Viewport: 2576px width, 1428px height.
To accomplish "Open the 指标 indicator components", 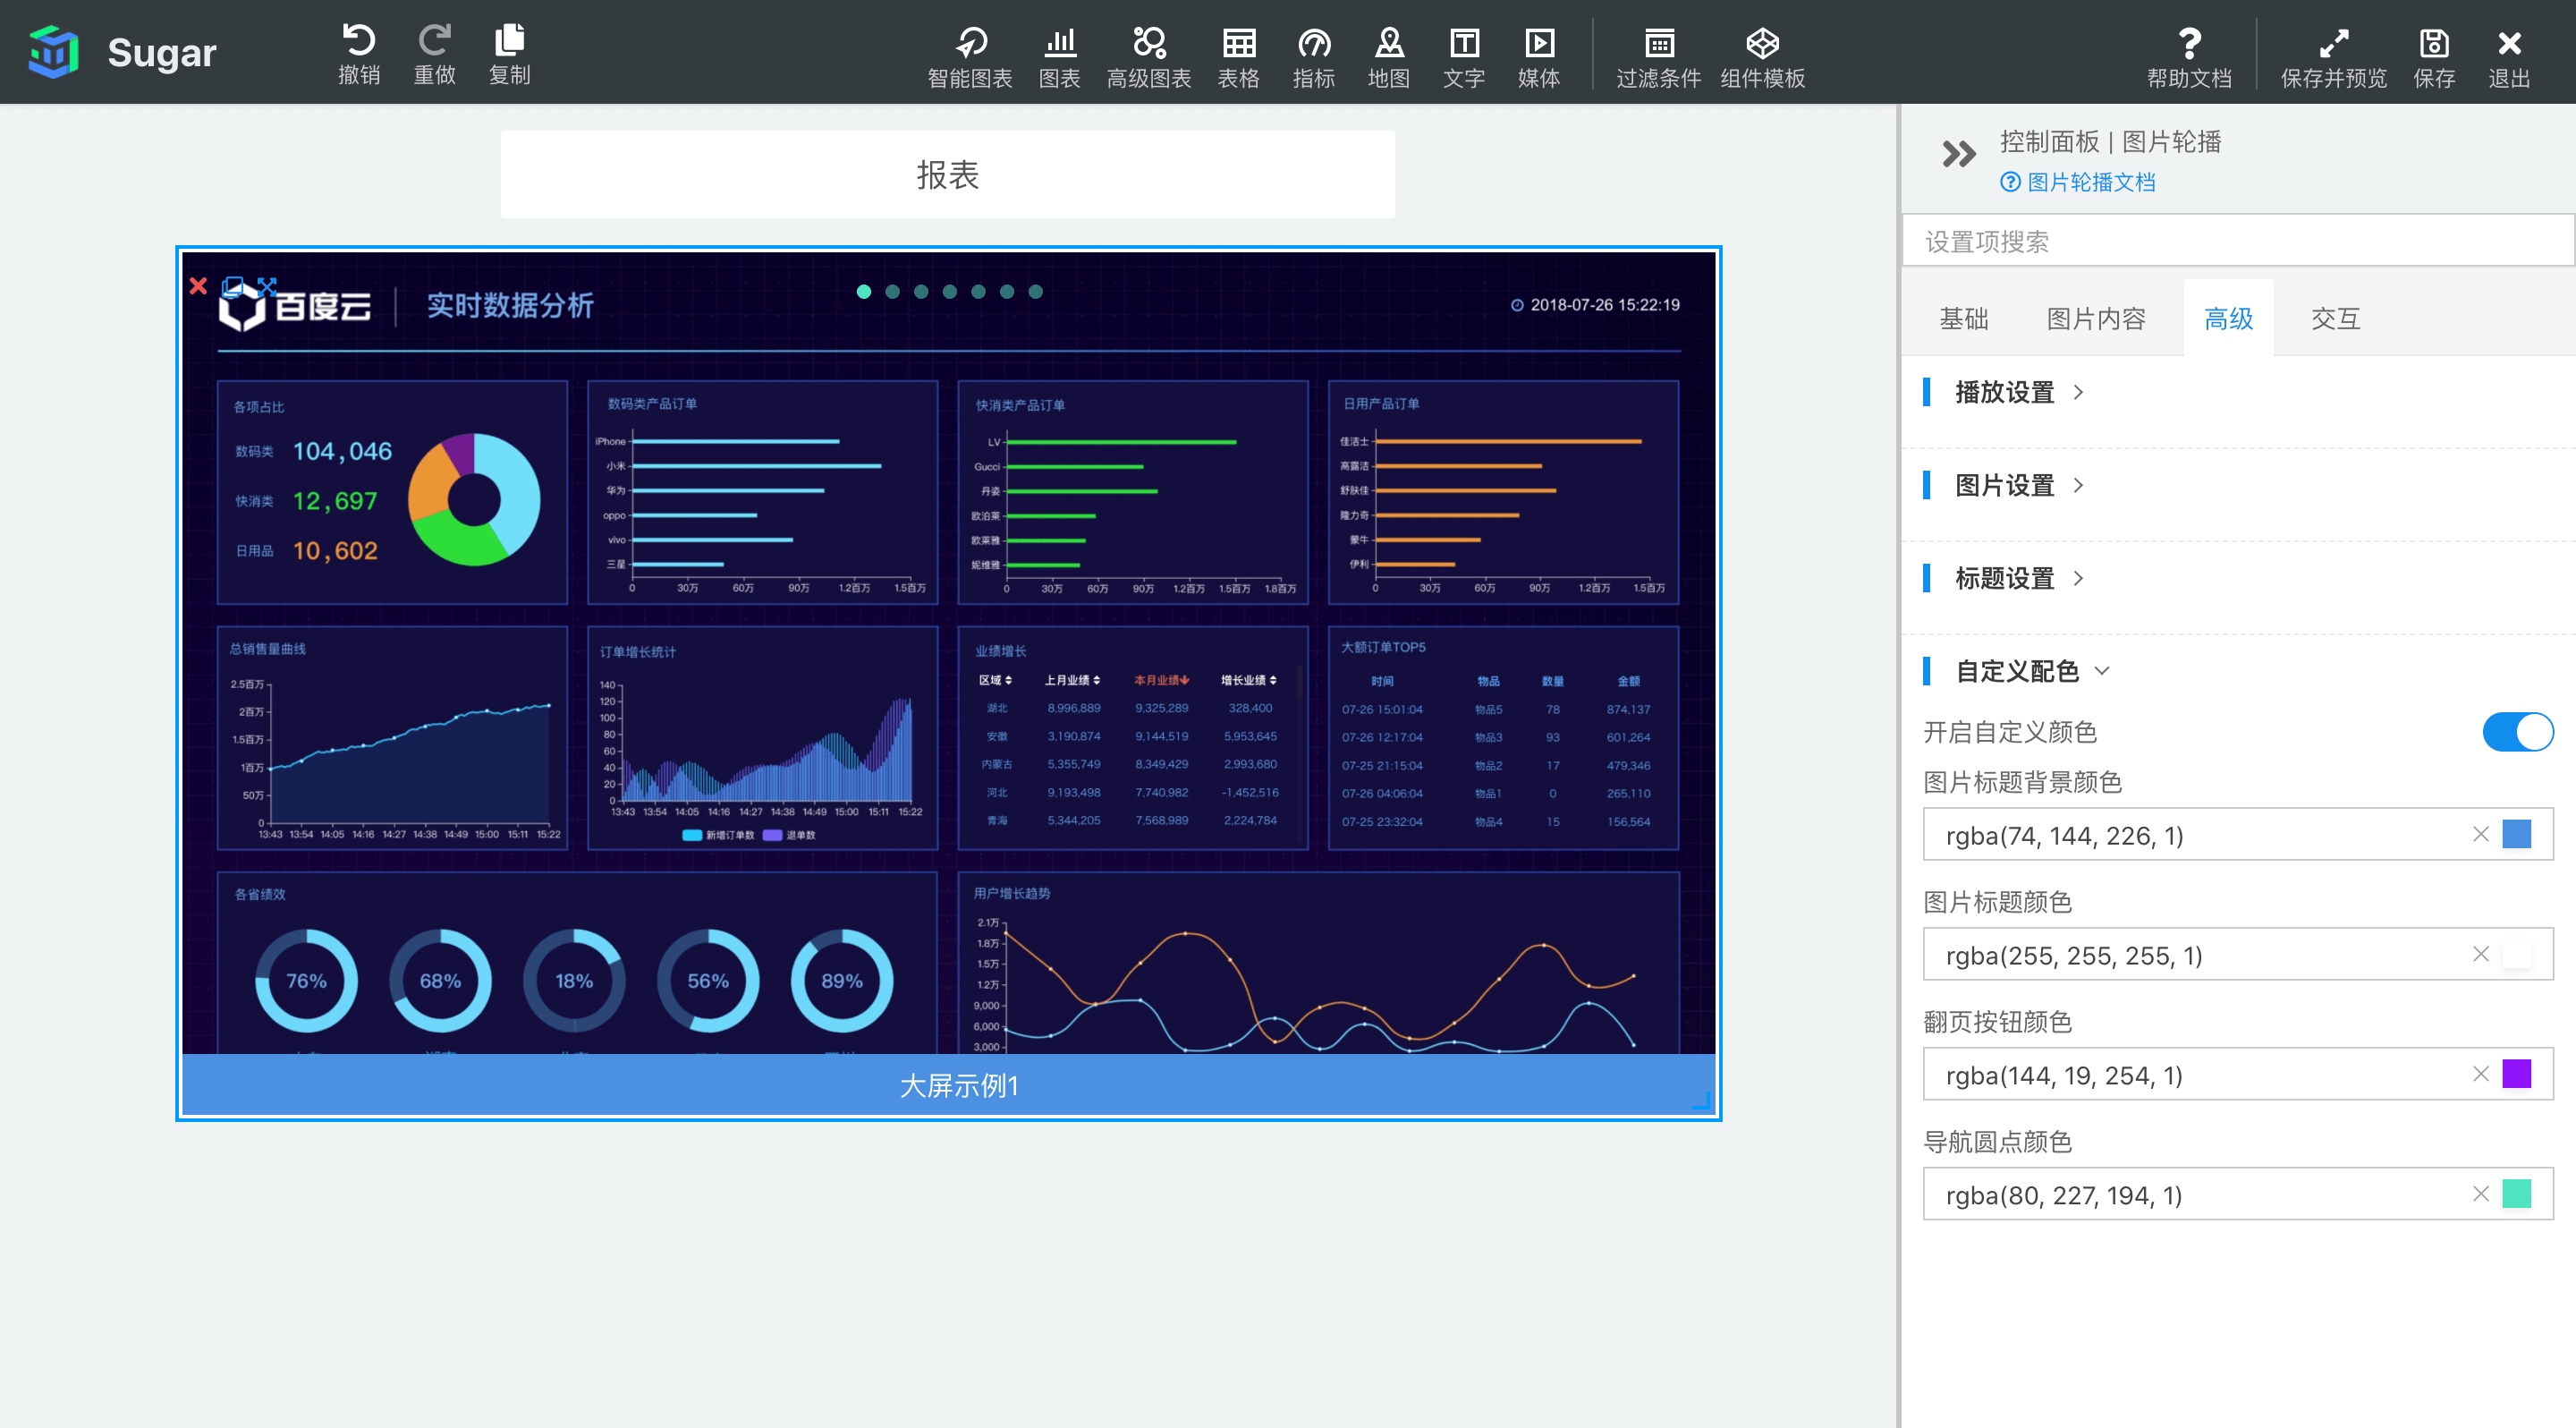I will 1314,58.
